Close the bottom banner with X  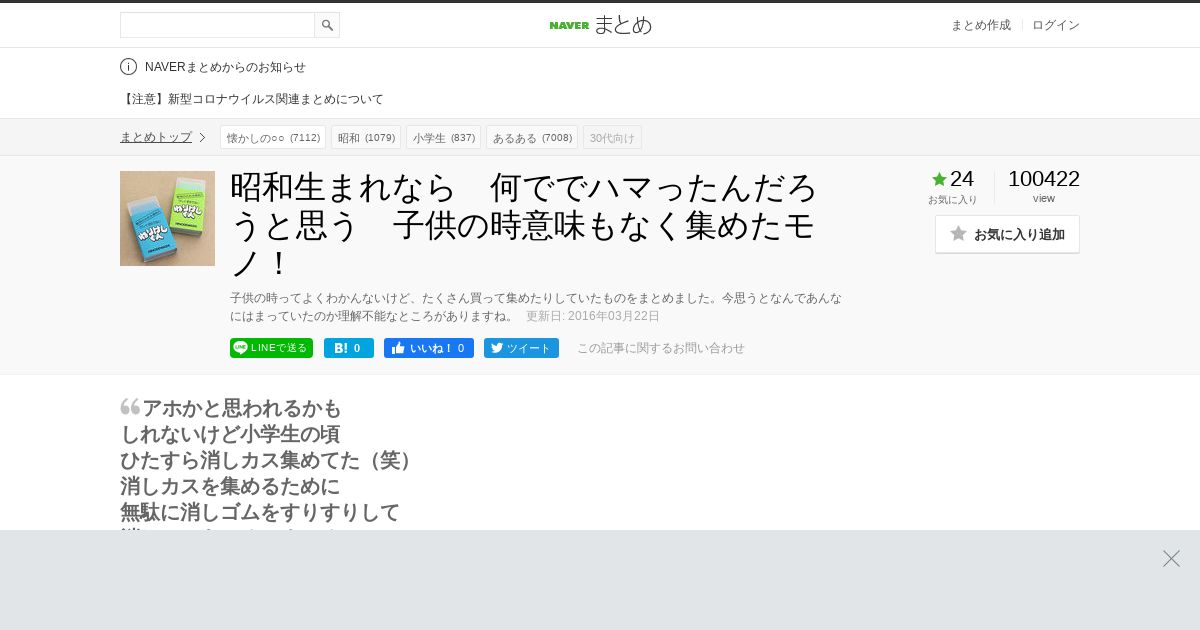click(x=1171, y=558)
